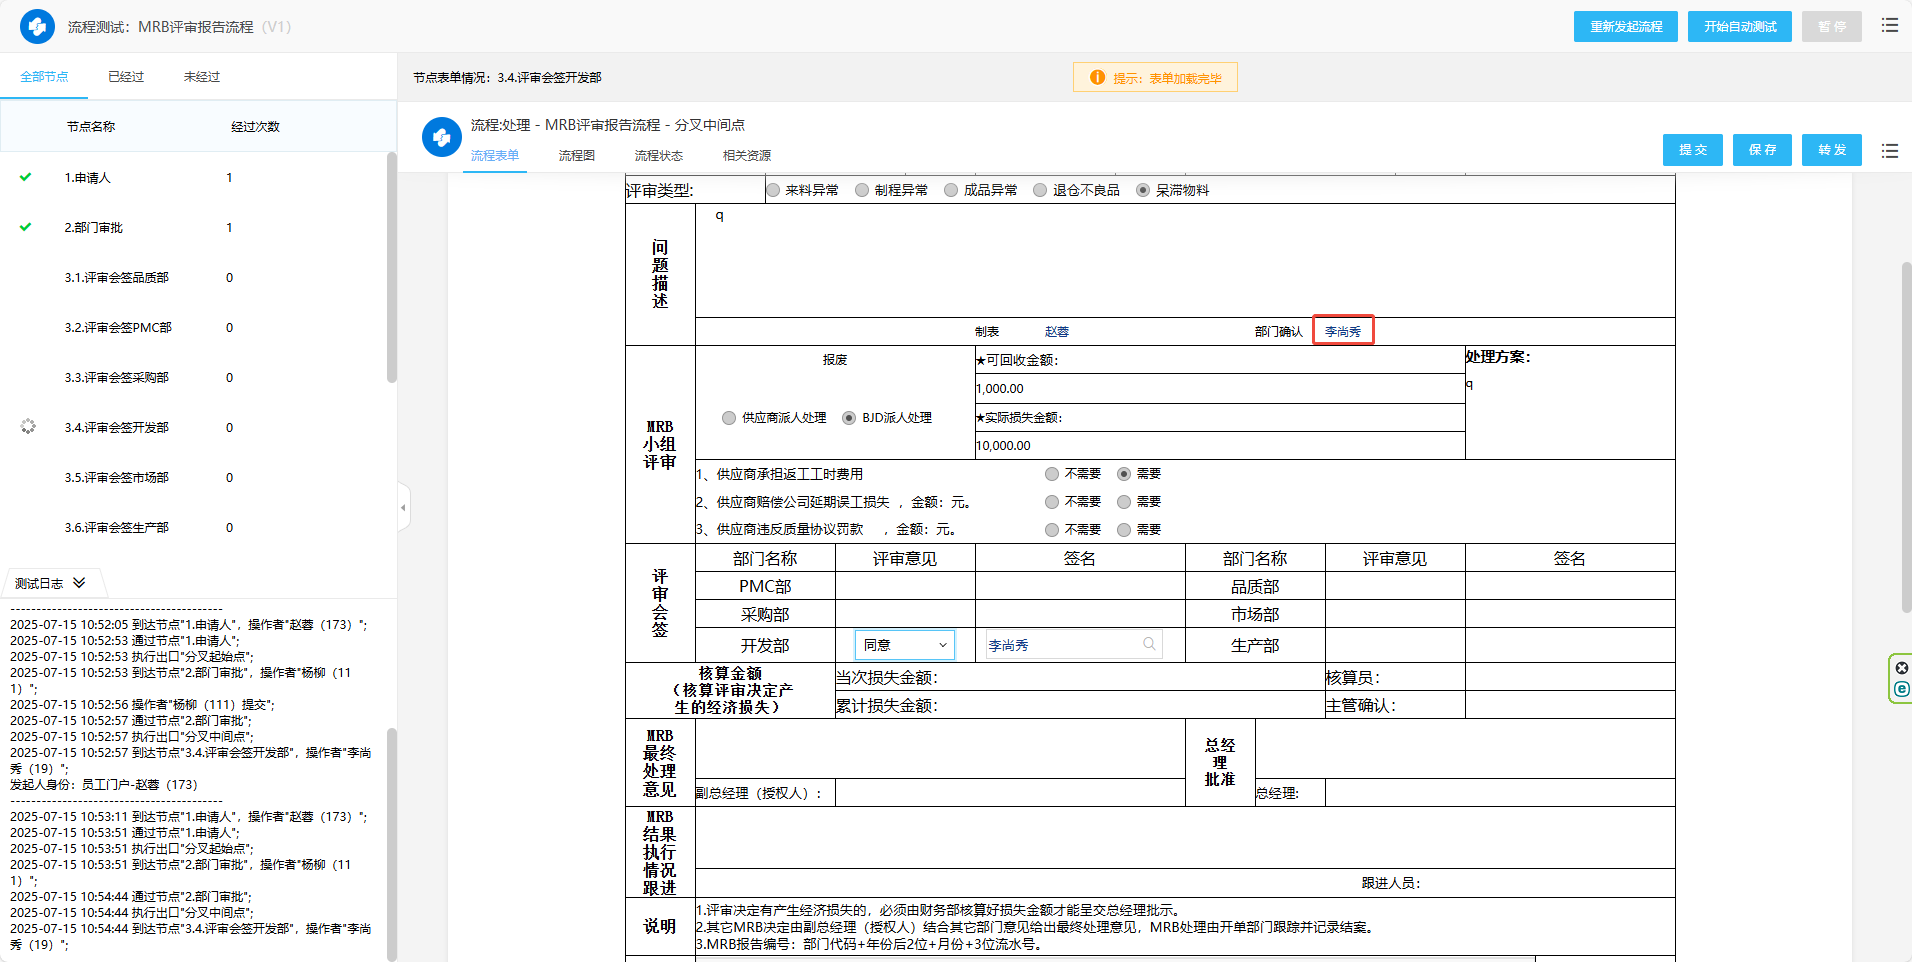The height and width of the screenshot is (962, 1912).
Task: Click the info icon in the 提示 banner
Action: click(1097, 77)
